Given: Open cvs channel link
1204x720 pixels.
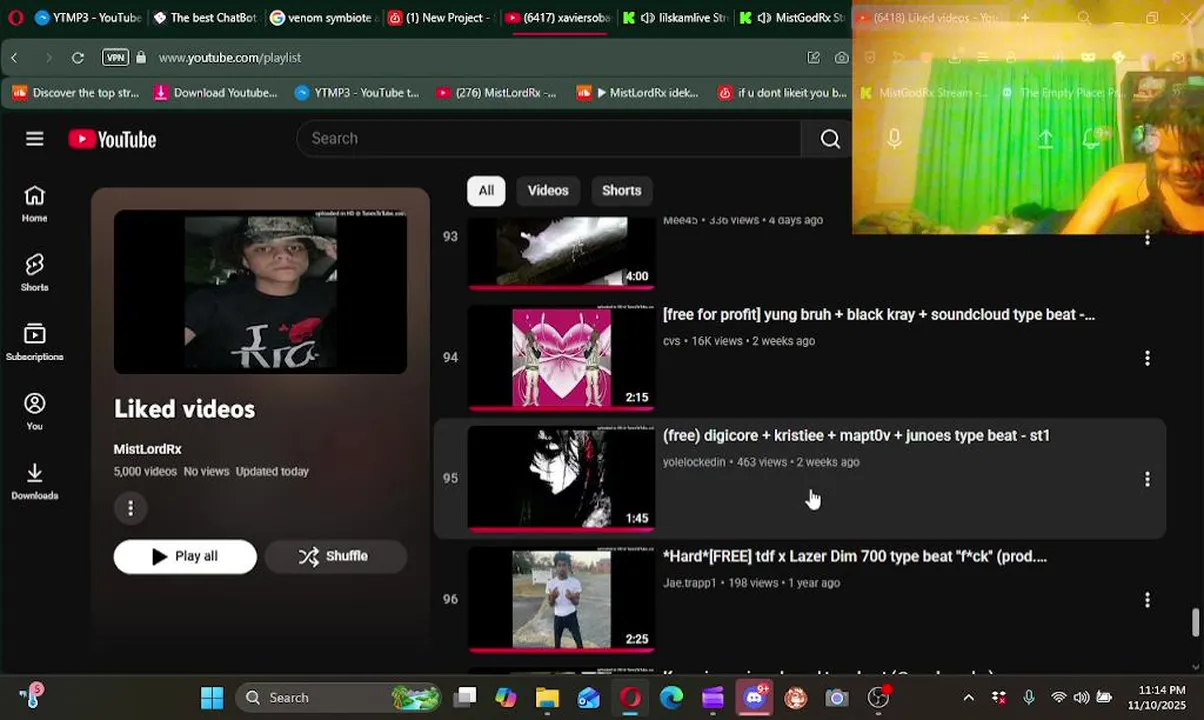Looking at the screenshot, I should [x=671, y=341].
